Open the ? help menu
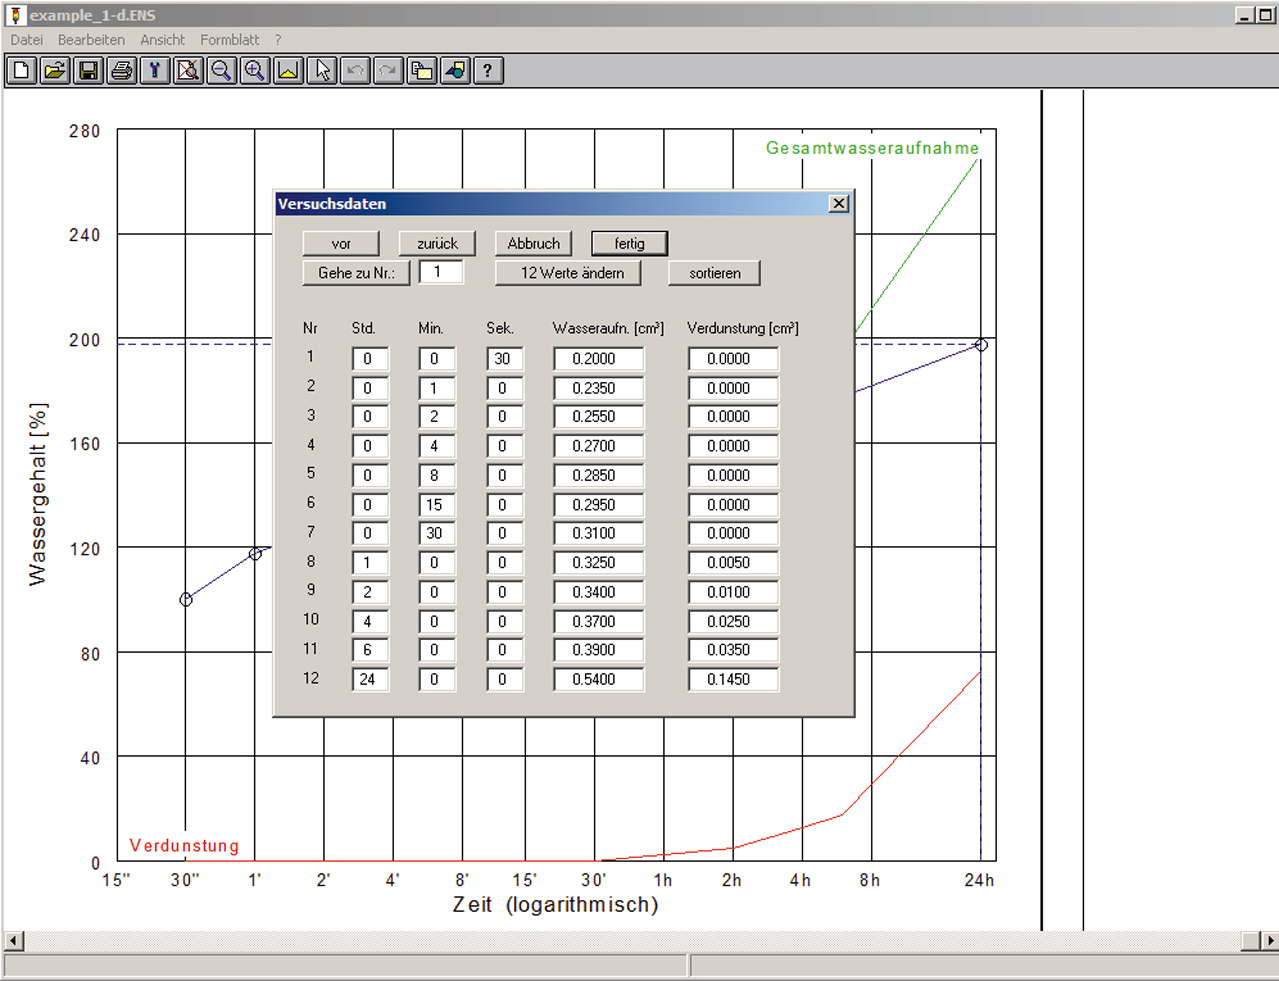Screen dimensions: 1279x981 point(278,40)
